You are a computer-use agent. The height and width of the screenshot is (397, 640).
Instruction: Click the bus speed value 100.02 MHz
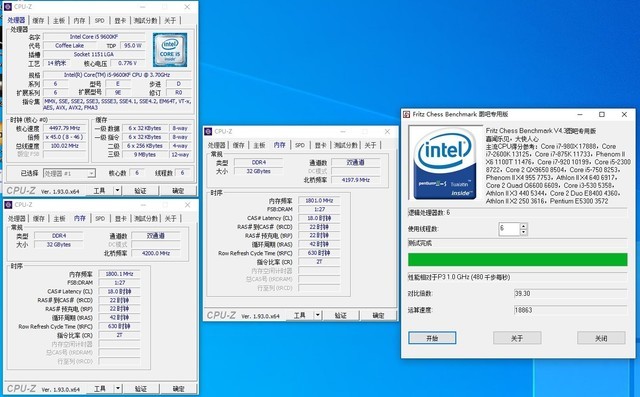(x=64, y=146)
